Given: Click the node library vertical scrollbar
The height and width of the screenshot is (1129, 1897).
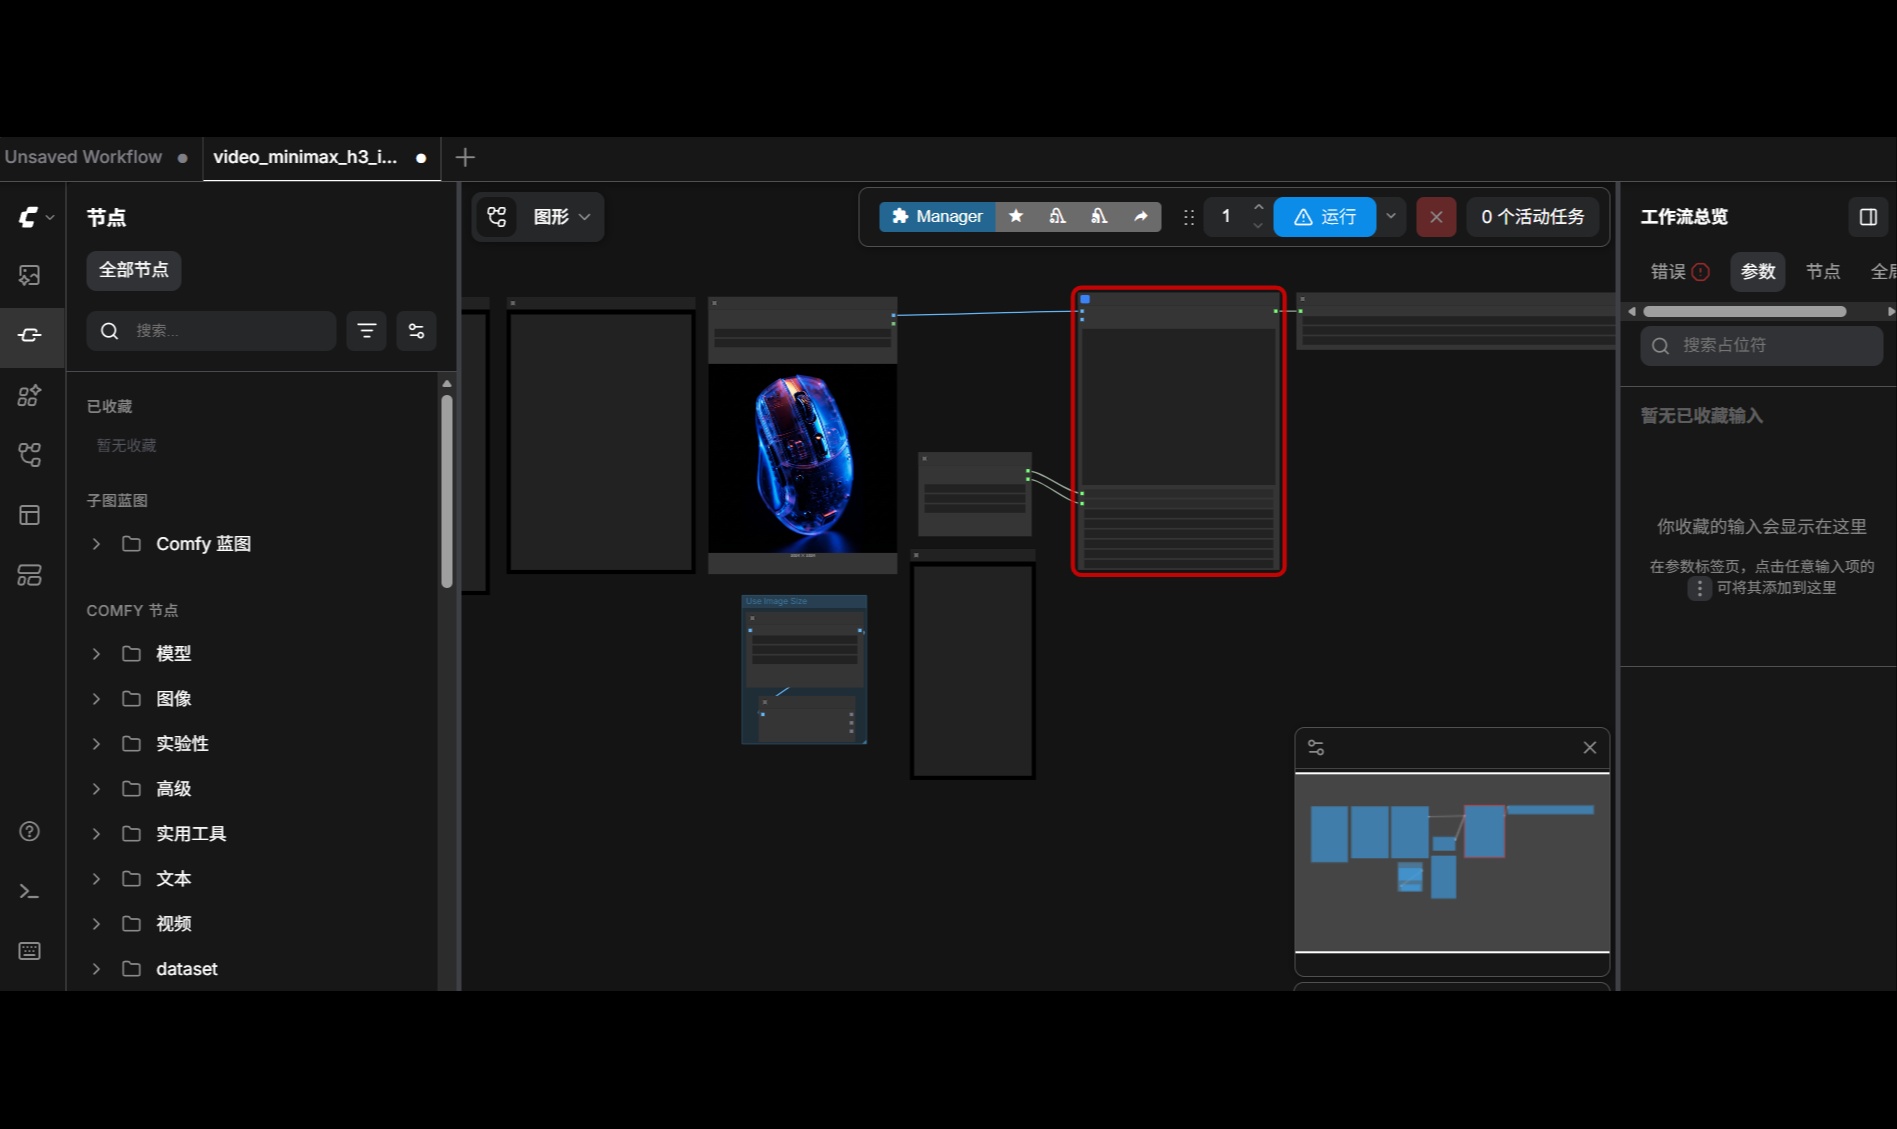Looking at the screenshot, I should click(447, 490).
